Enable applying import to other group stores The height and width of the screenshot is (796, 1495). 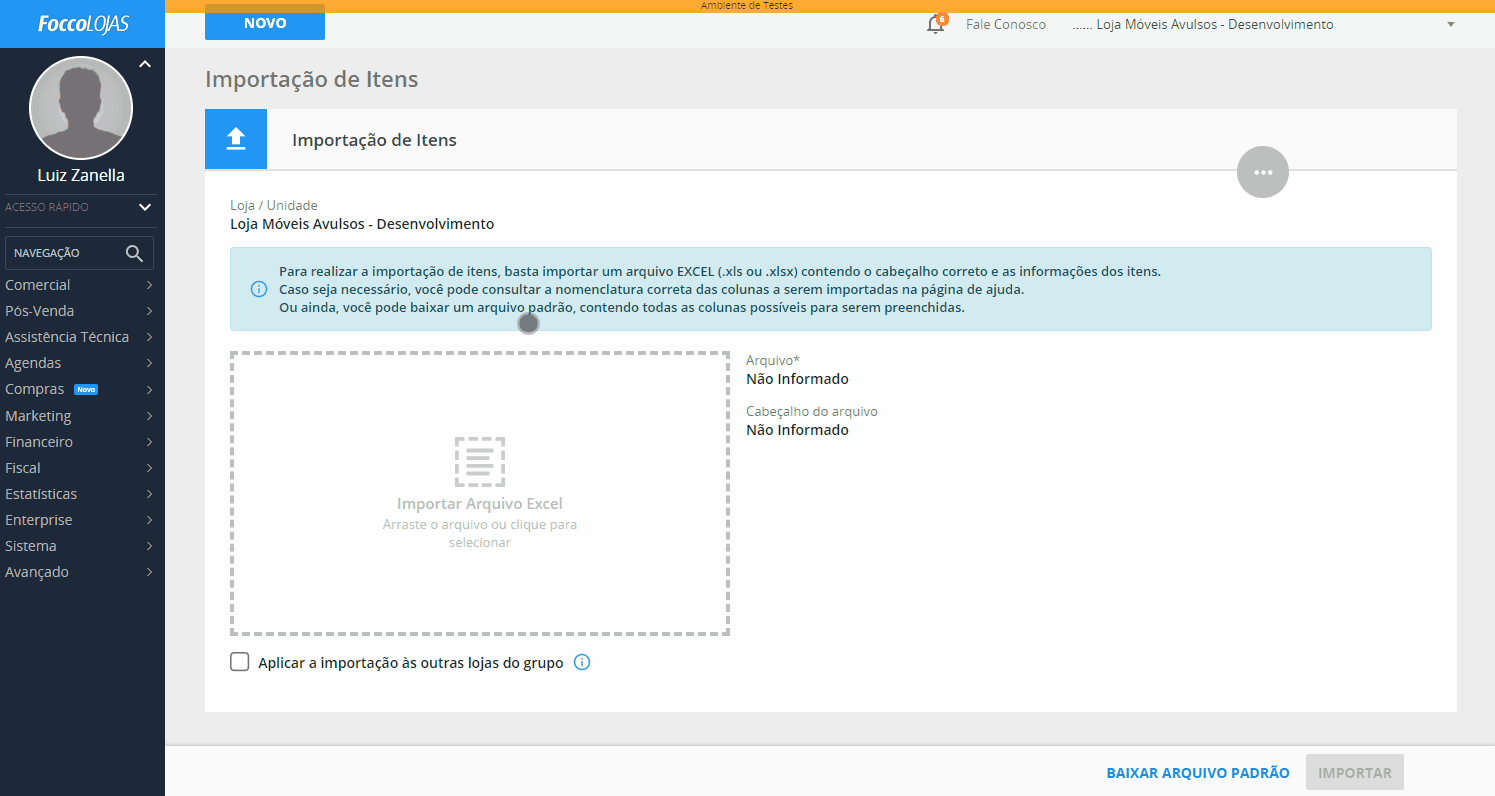[240, 662]
